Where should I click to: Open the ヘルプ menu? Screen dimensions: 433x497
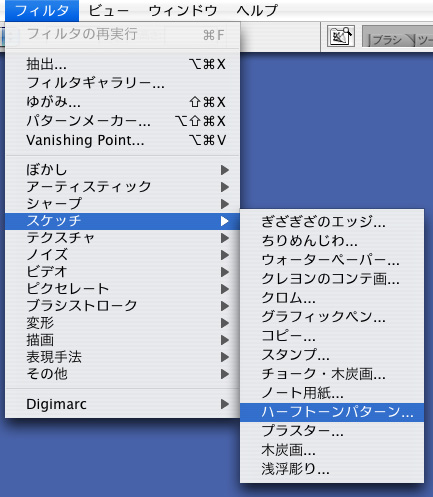pyautogui.click(x=257, y=11)
